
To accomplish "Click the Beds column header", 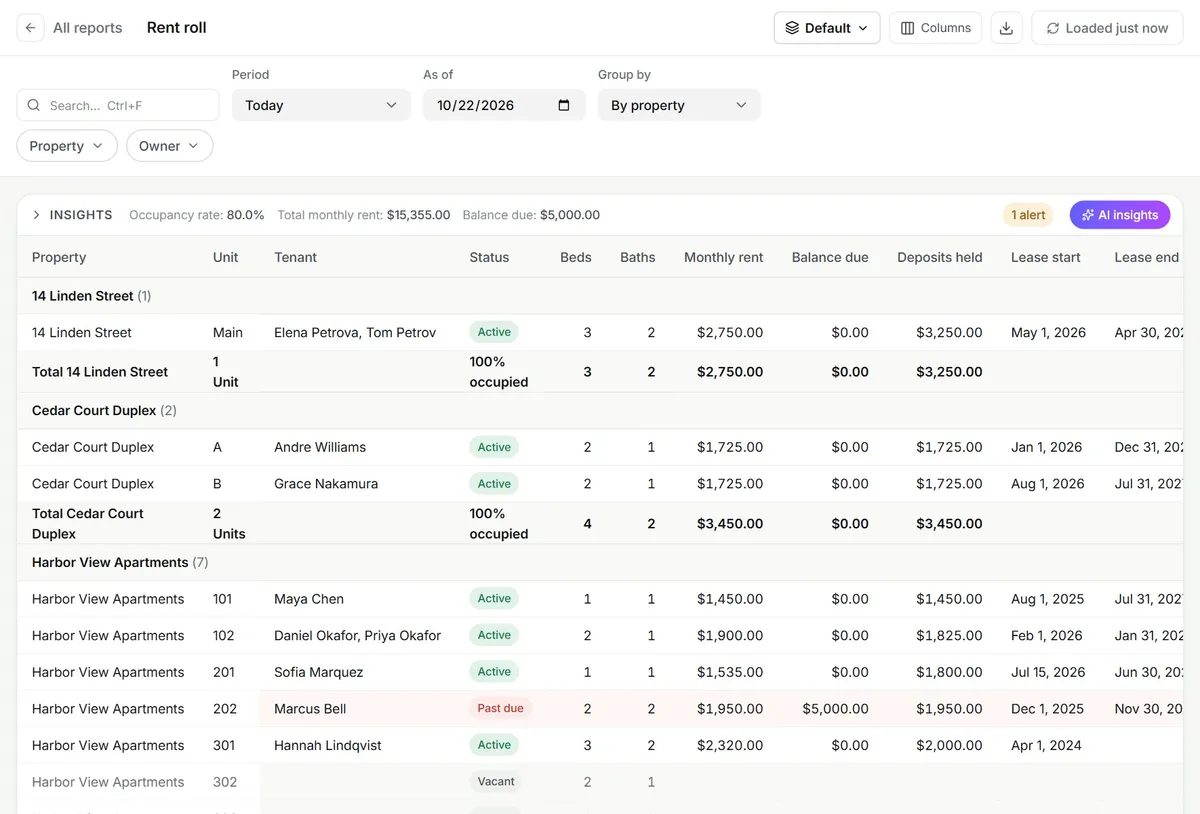I will coord(576,257).
